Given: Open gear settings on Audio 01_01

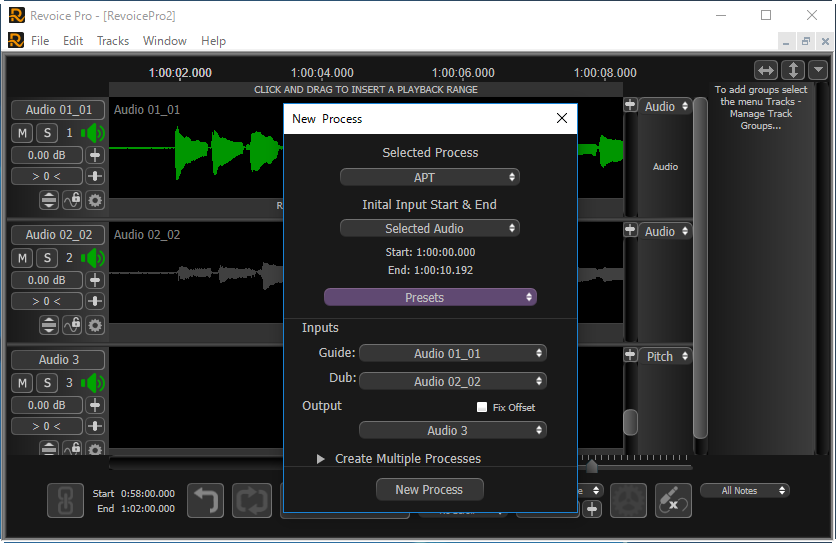Looking at the screenshot, I should click(x=95, y=200).
